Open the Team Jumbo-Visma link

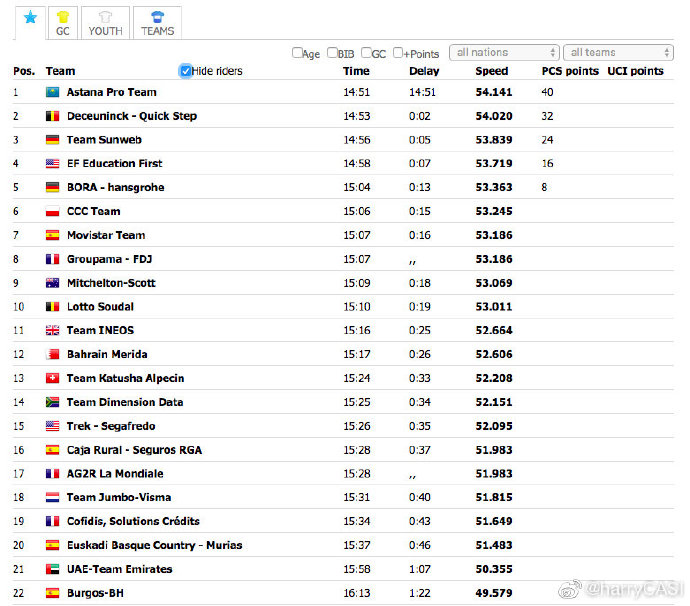tap(119, 497)
